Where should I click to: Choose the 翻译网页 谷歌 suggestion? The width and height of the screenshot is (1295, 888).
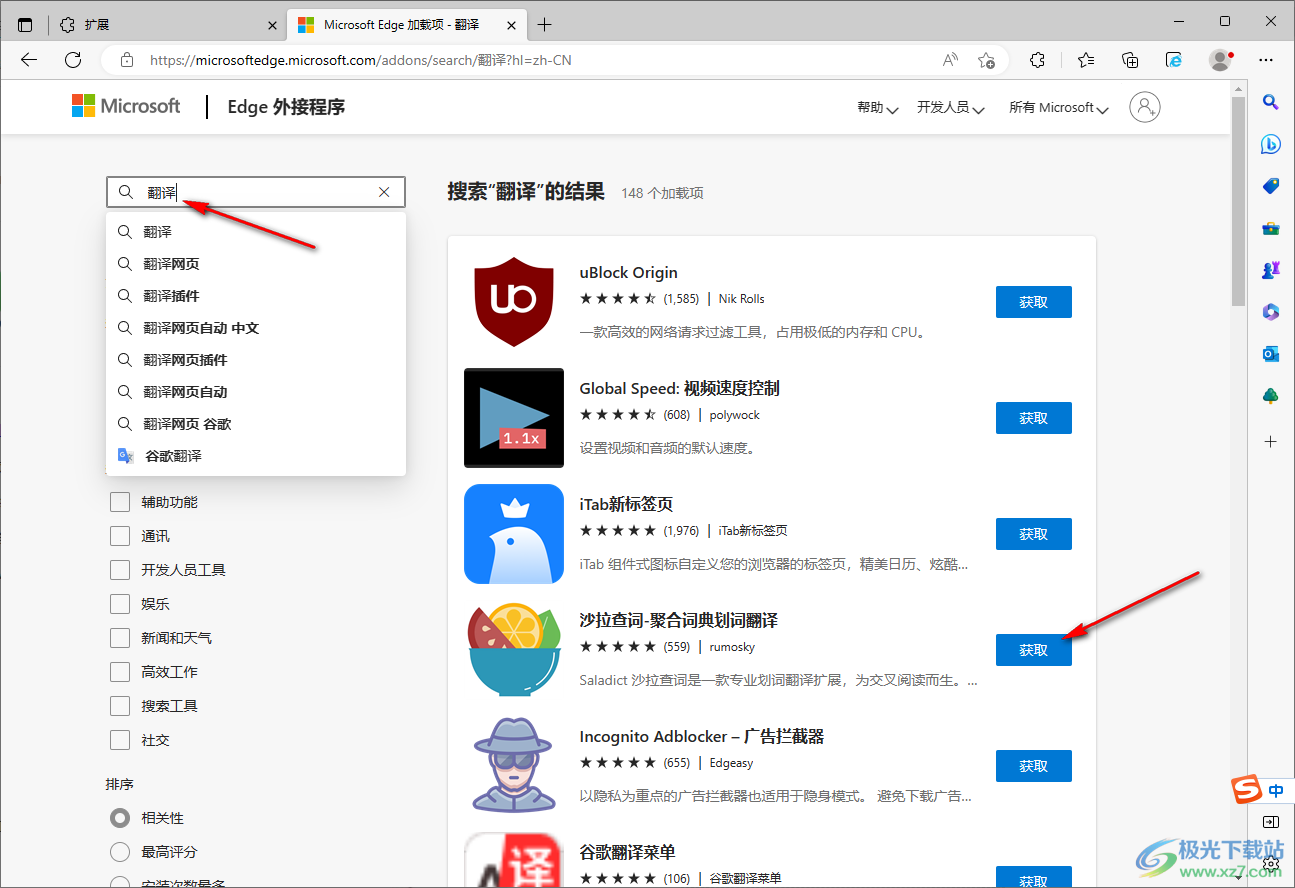pyautogui.click(x=256, y=424)
